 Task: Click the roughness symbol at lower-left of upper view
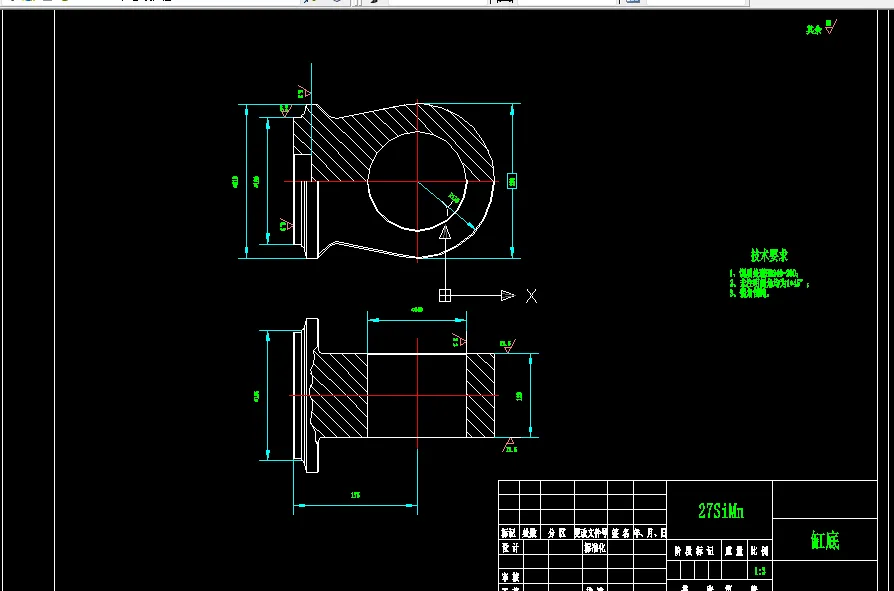pos(286,225)
